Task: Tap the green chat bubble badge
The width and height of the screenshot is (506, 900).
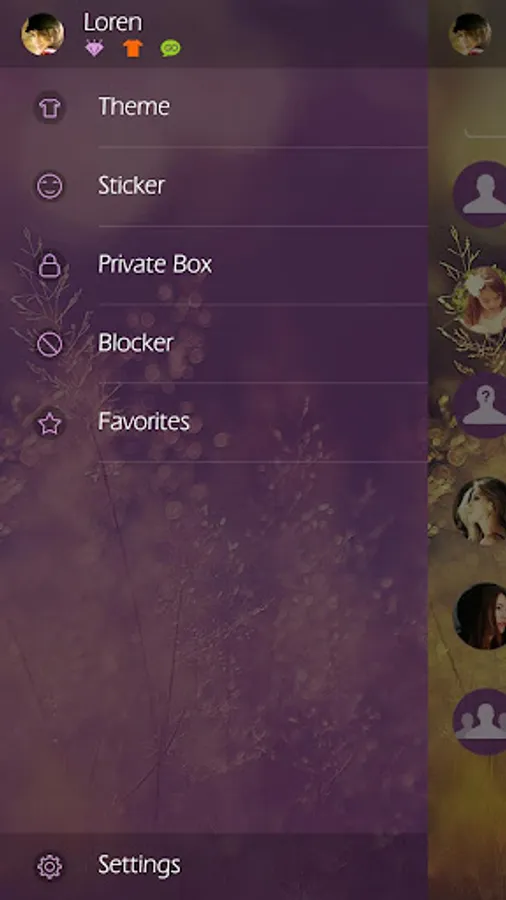Action: click(170, 48)
